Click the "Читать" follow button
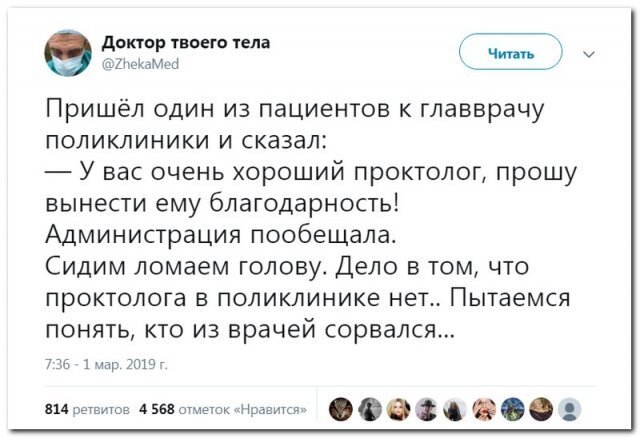This screenshot has height=438, width=640. [510, 52]
